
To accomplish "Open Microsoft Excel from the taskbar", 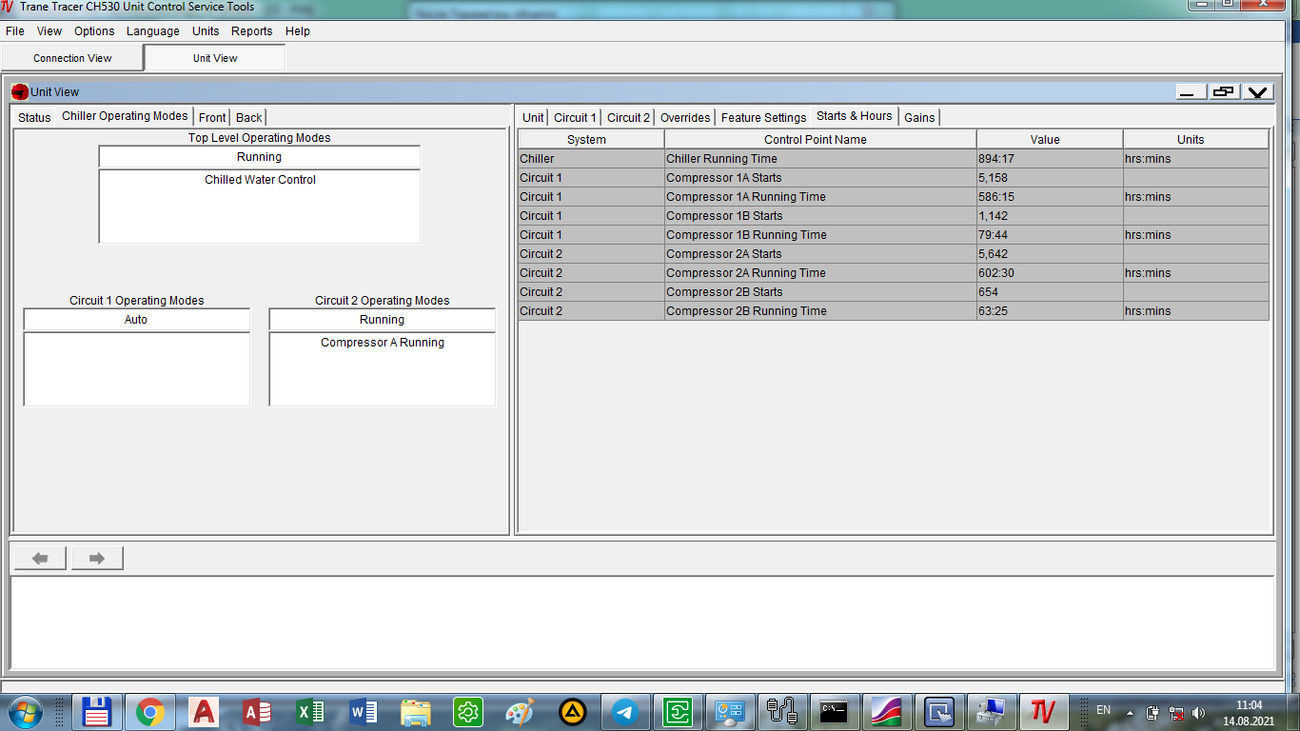I will [310, 712].
